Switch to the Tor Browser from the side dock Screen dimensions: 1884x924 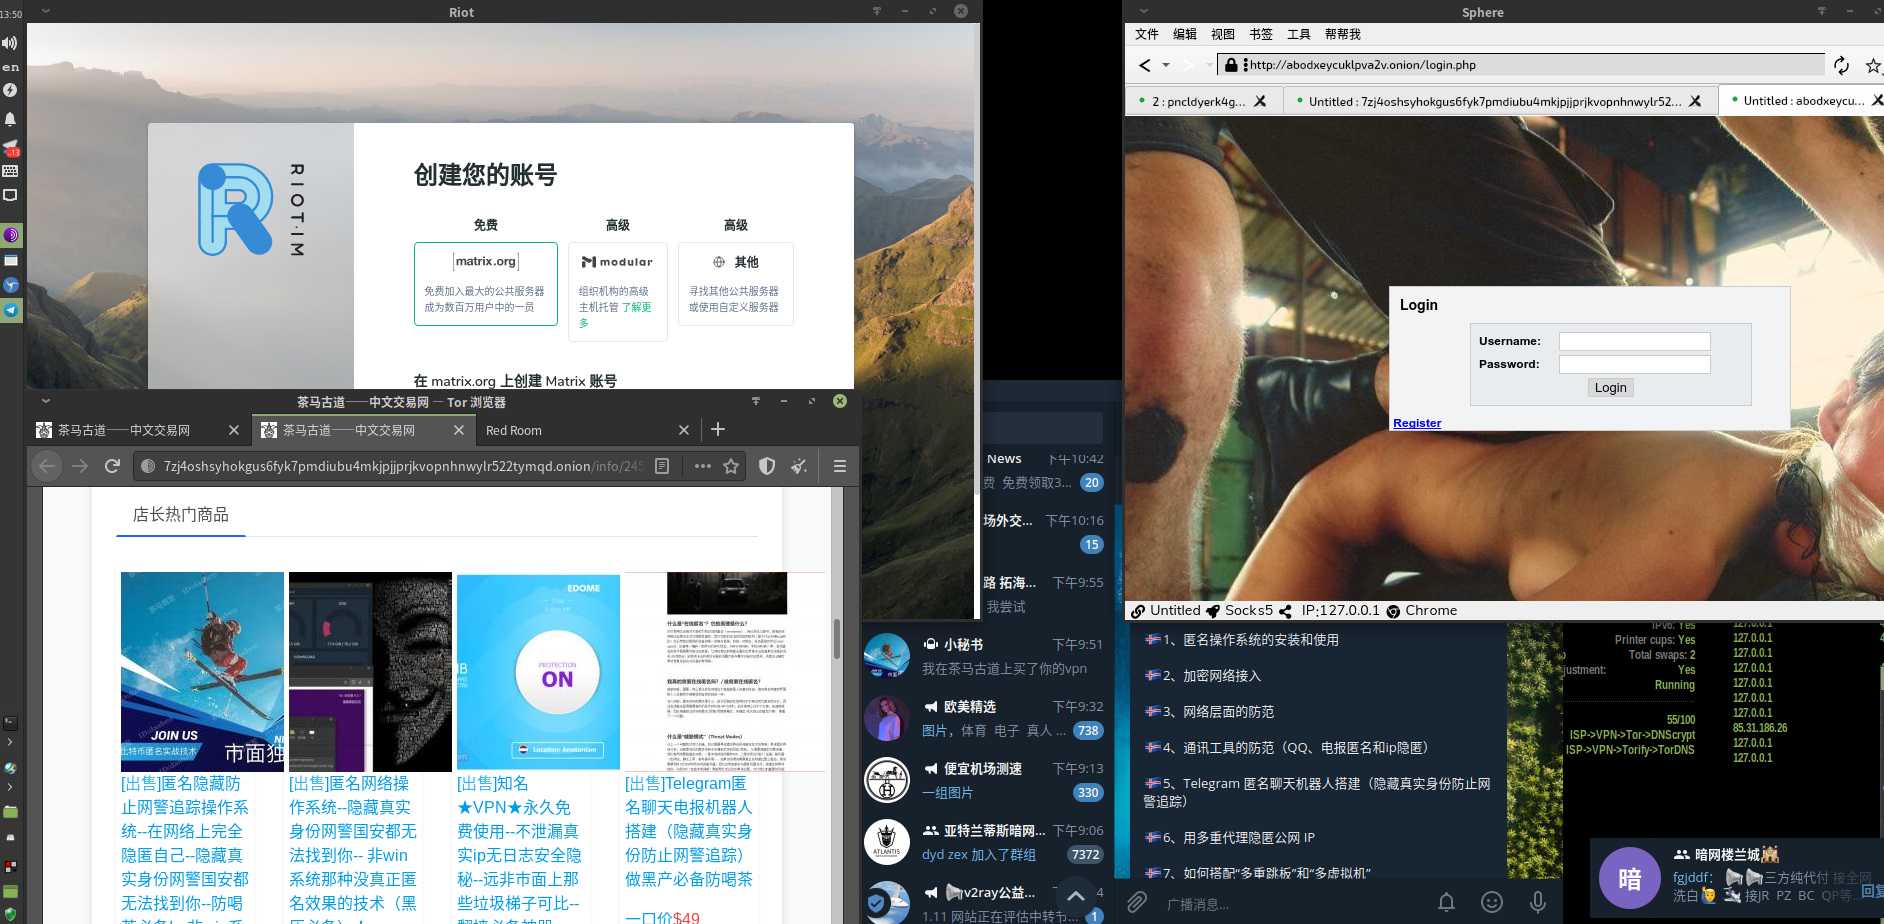(11, 235)
